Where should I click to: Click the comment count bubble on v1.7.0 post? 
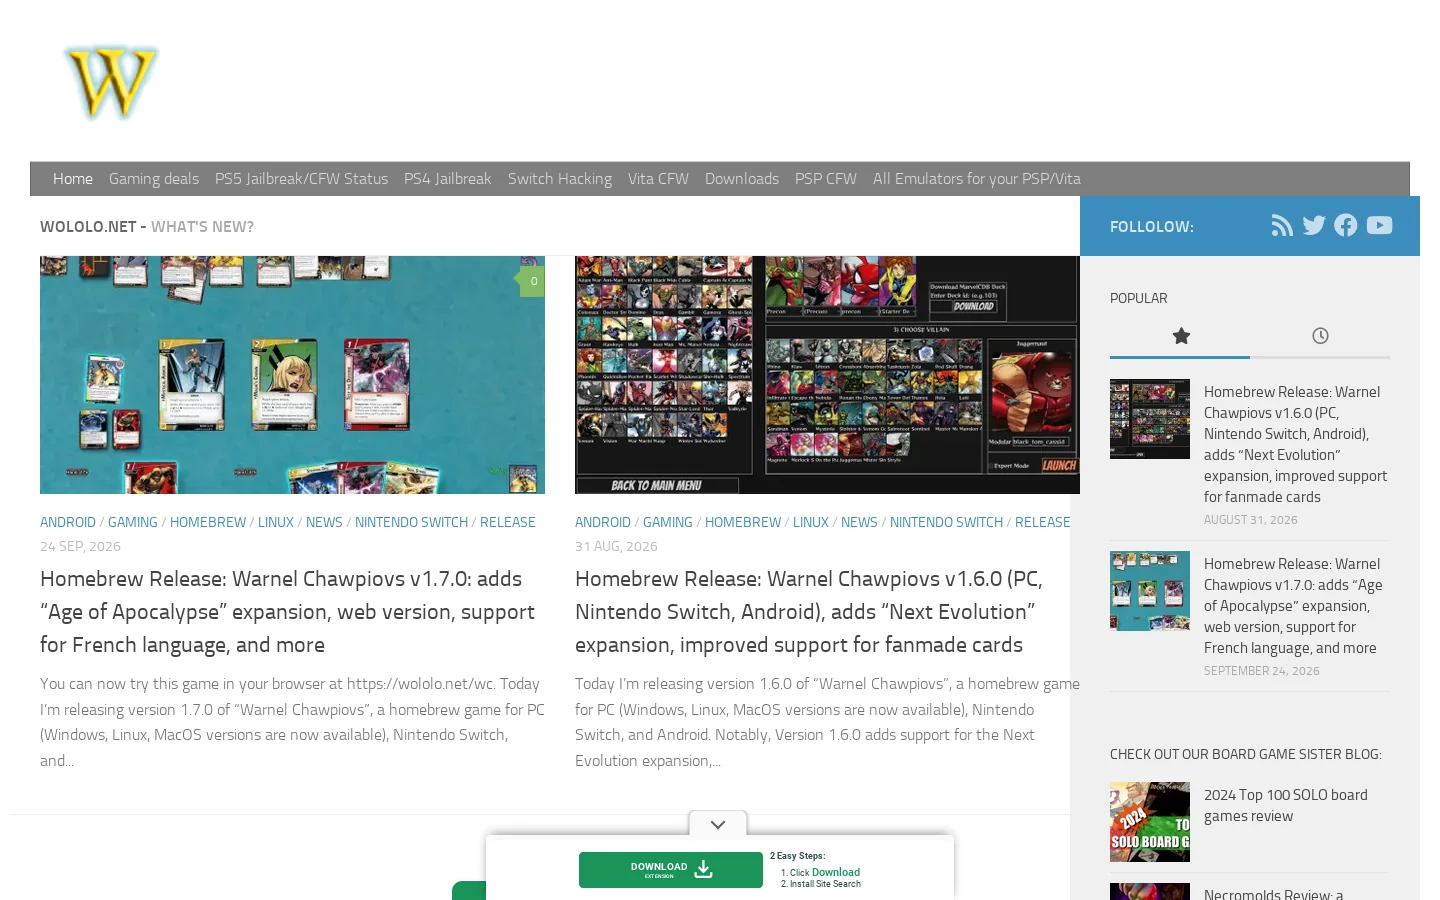tap(532, 281)
